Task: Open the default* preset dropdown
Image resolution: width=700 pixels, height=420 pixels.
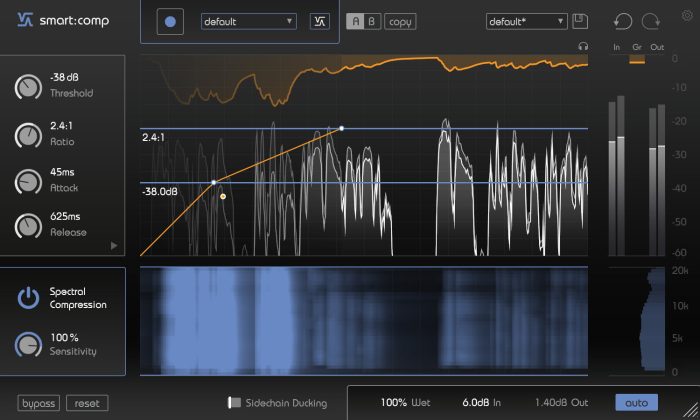Action: click(x=526, y=21)
